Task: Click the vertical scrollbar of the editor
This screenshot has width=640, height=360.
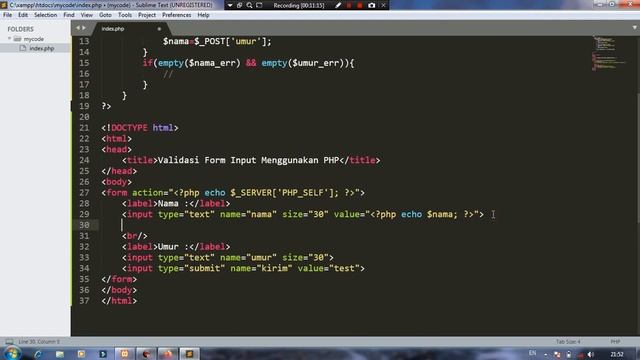Action: click(638, 158)
